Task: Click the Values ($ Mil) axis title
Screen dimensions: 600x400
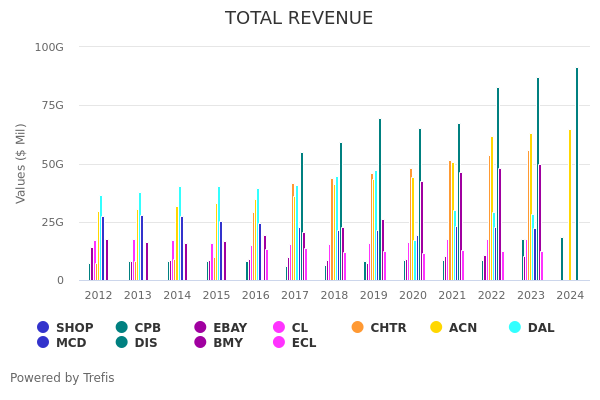Action: (x=21, y=163)
